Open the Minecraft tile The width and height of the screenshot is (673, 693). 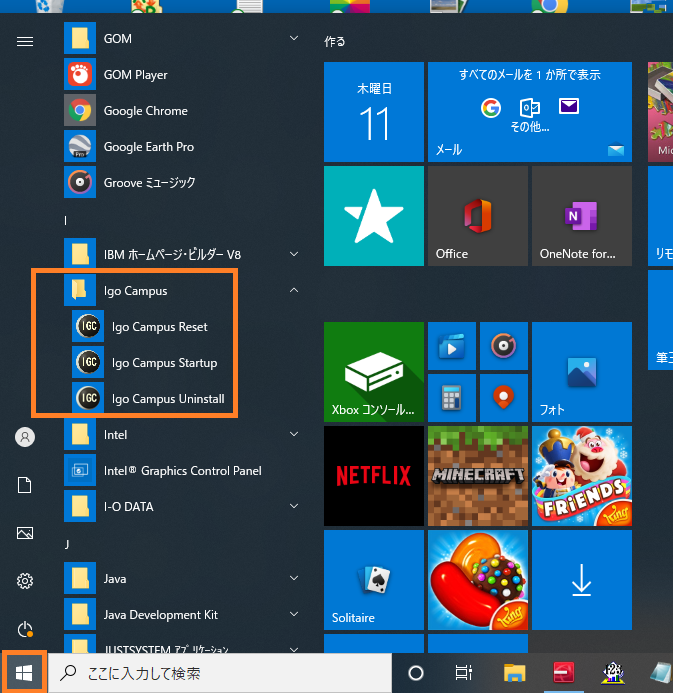tap(478, 476)
